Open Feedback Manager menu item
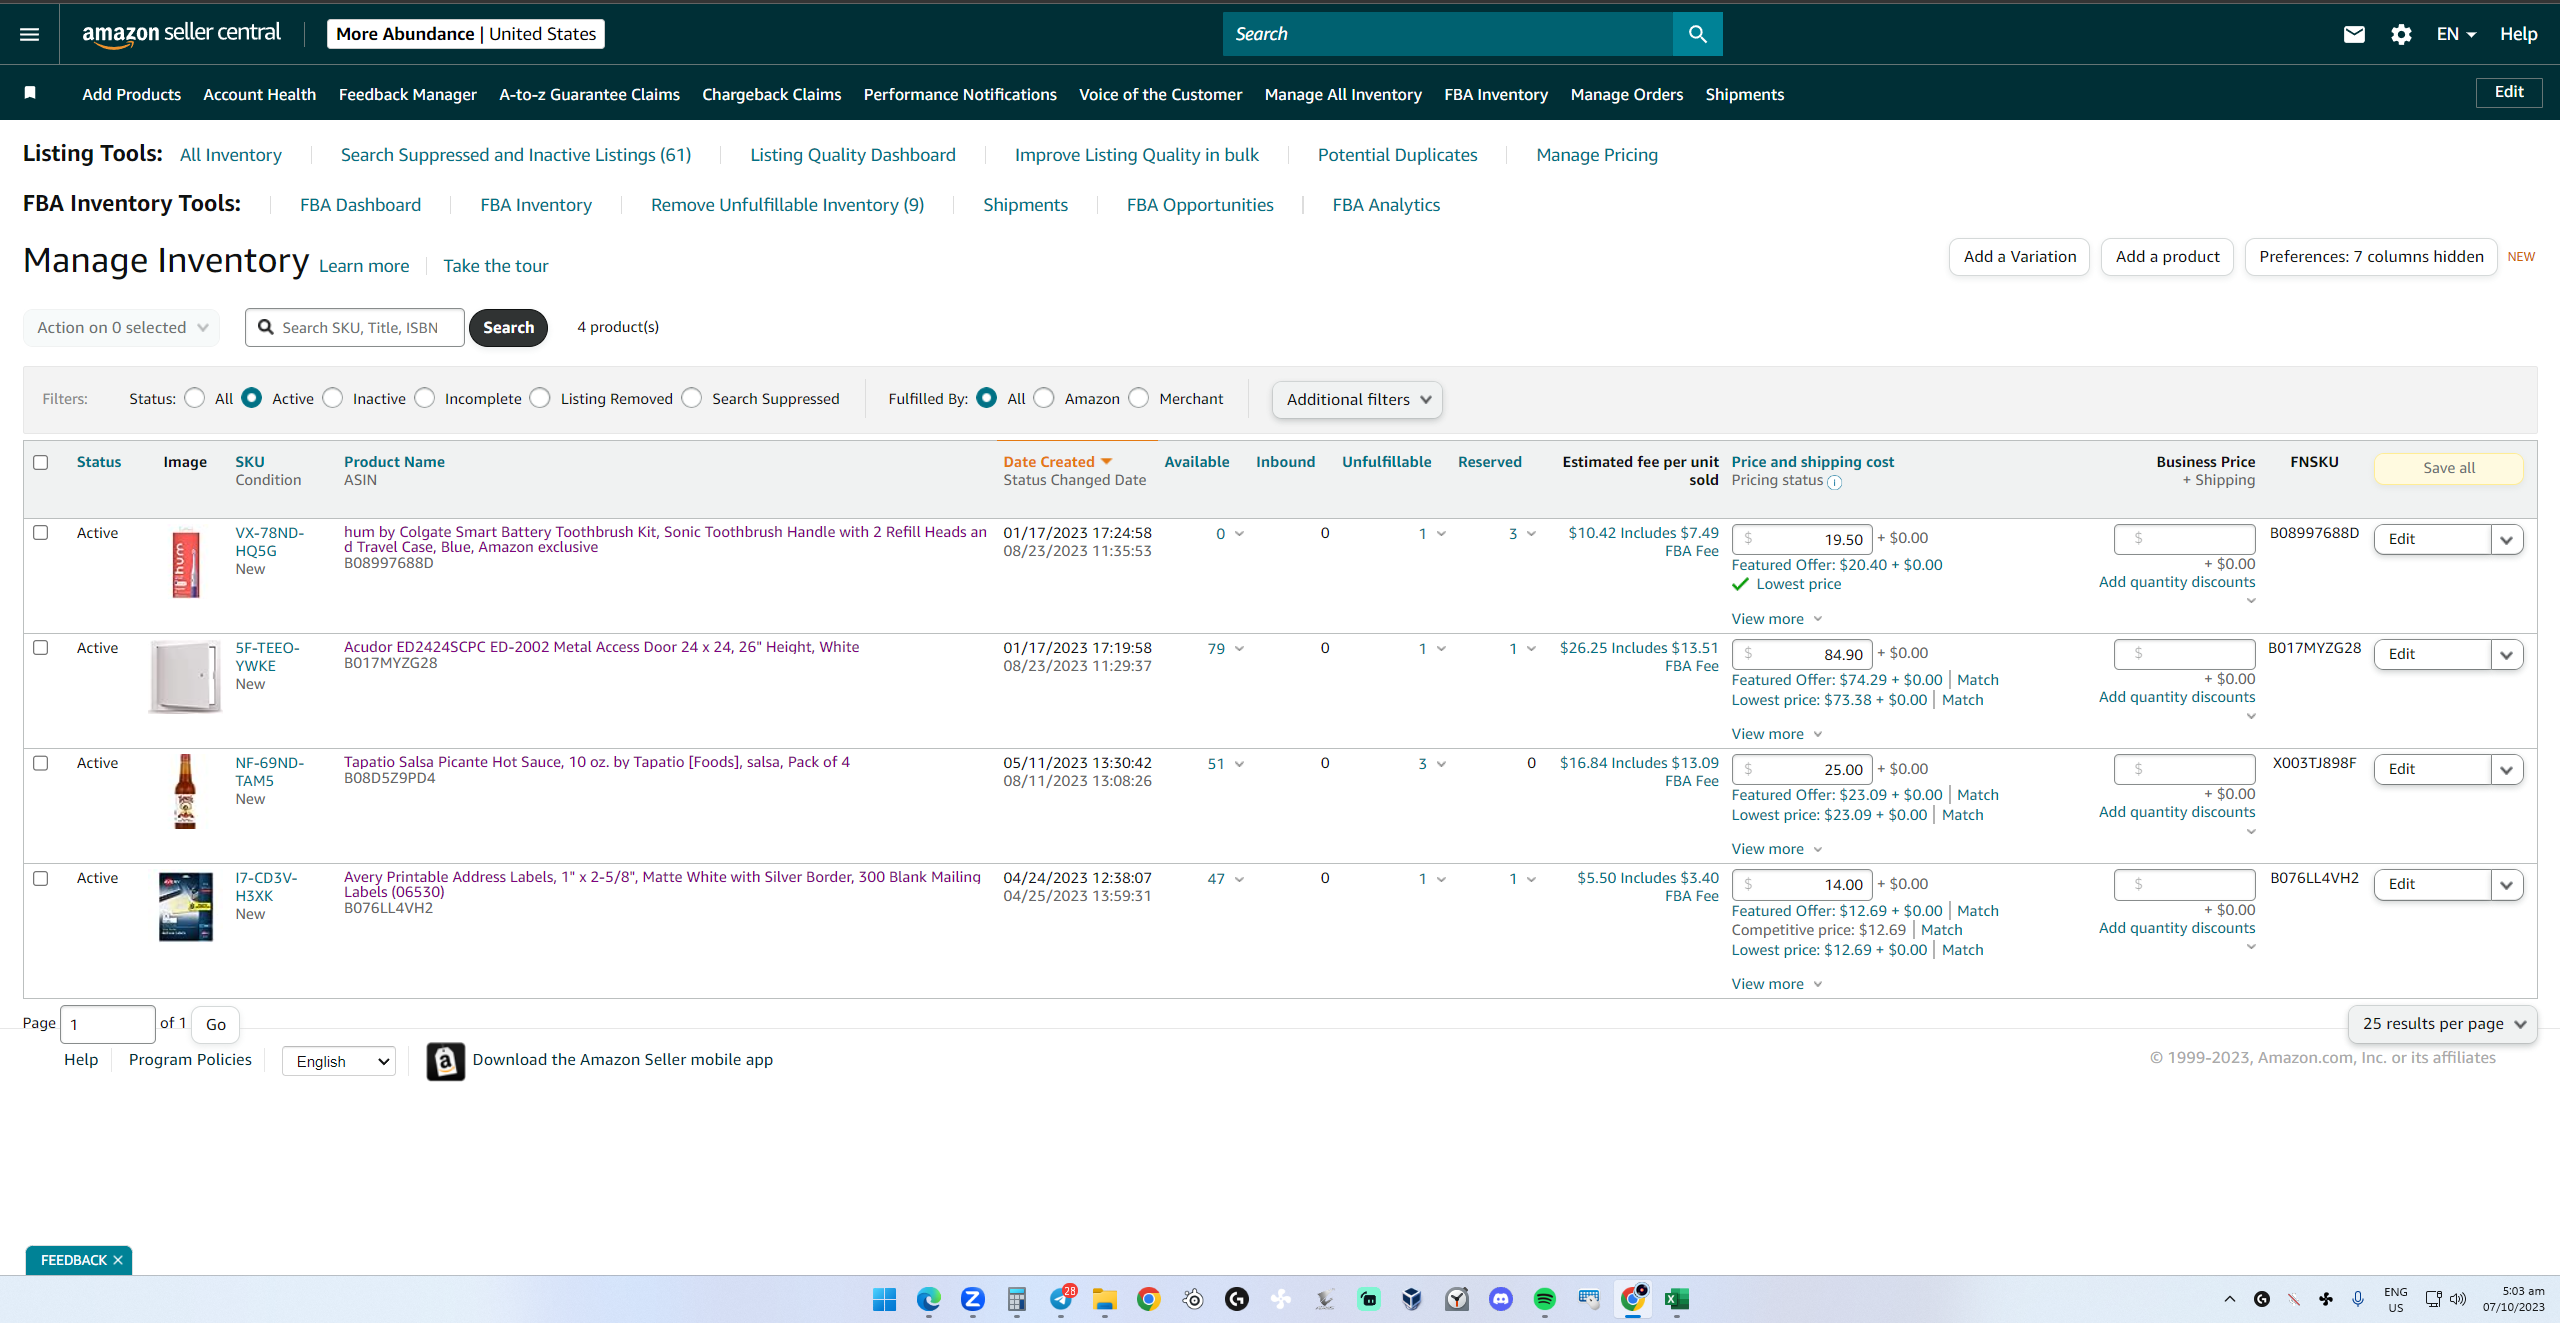Screen dimensions: 2560x1323 pos(407,94)
